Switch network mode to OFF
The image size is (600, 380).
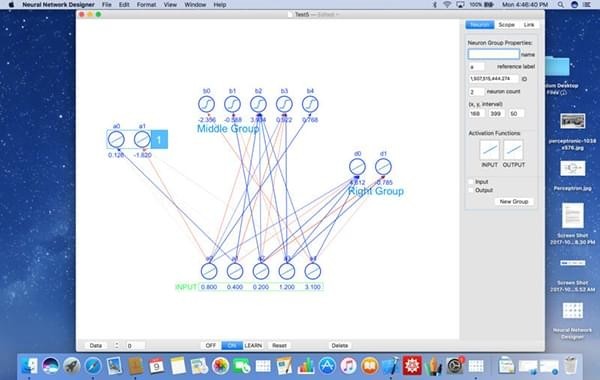[x=211, y=346]
